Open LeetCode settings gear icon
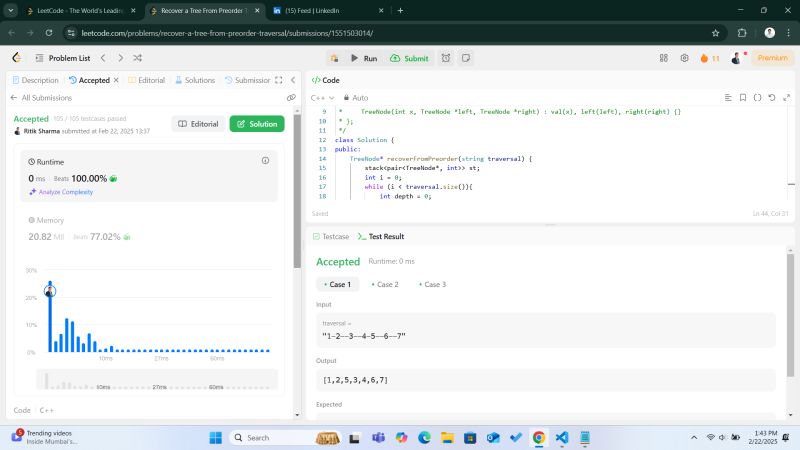Image resolution: width=800 pixels, height=450 pixels. tap(685, 58)
